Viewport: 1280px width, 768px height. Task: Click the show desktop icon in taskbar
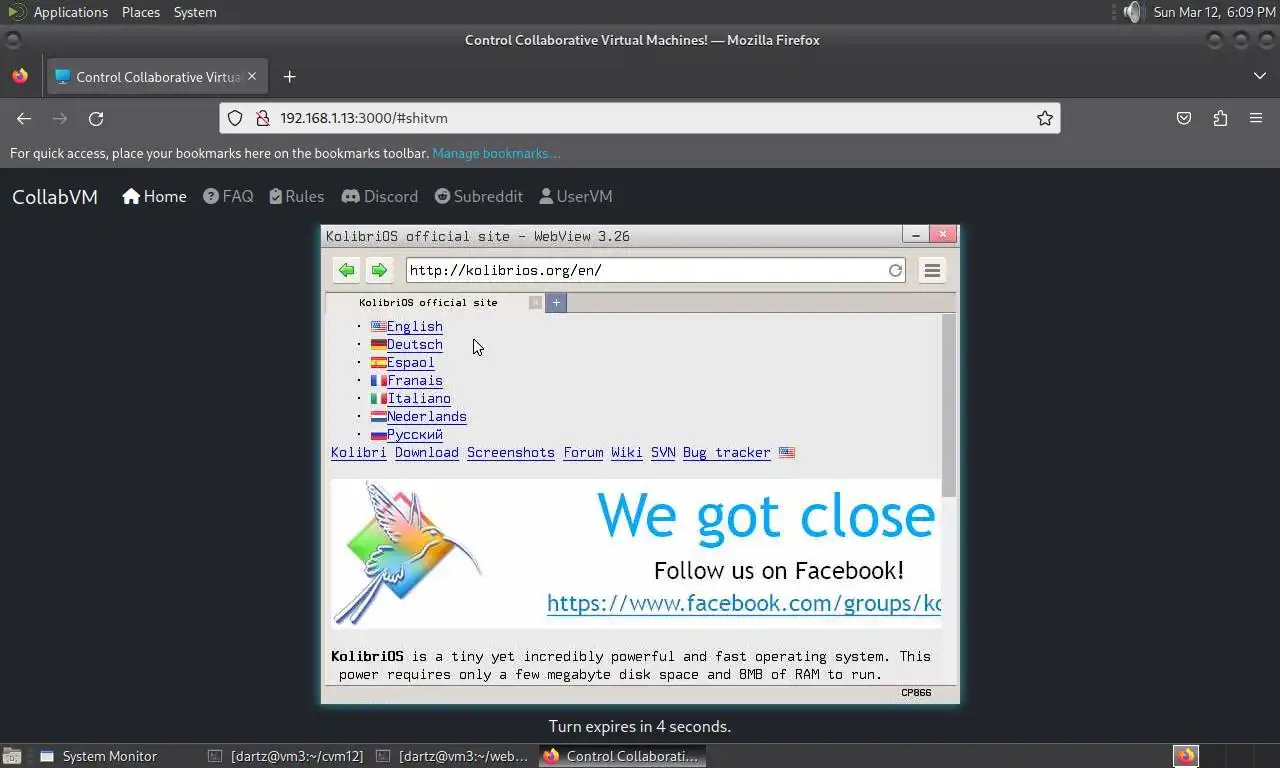point(12,756)
